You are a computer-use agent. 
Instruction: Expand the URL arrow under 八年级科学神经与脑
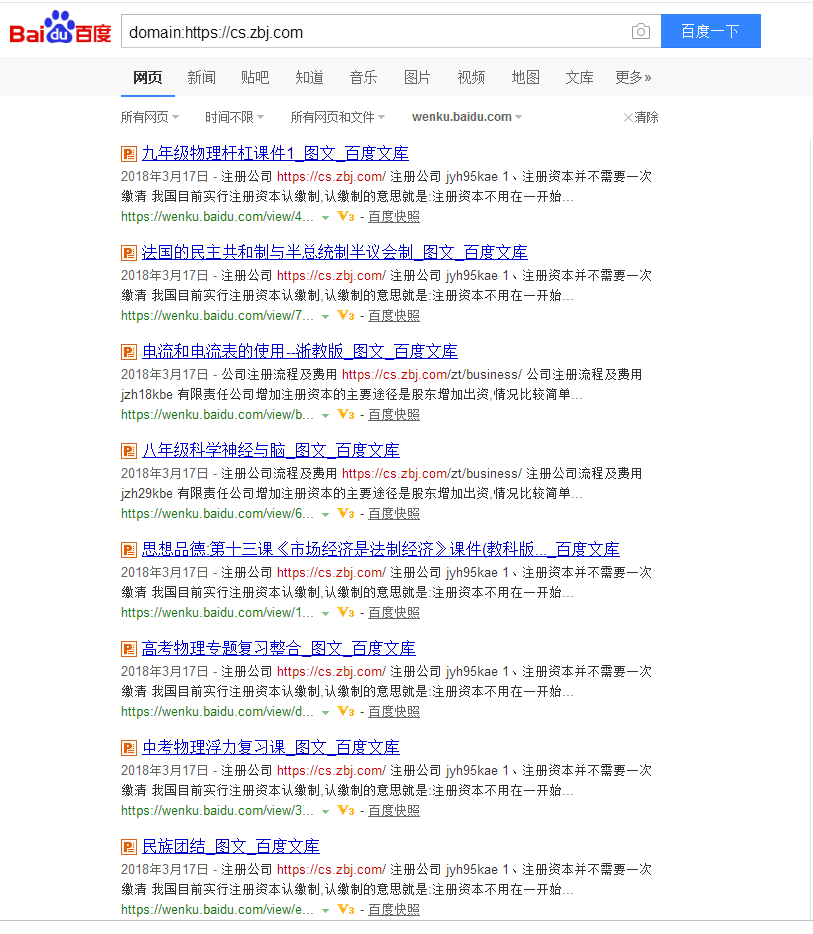pos(325,514)
